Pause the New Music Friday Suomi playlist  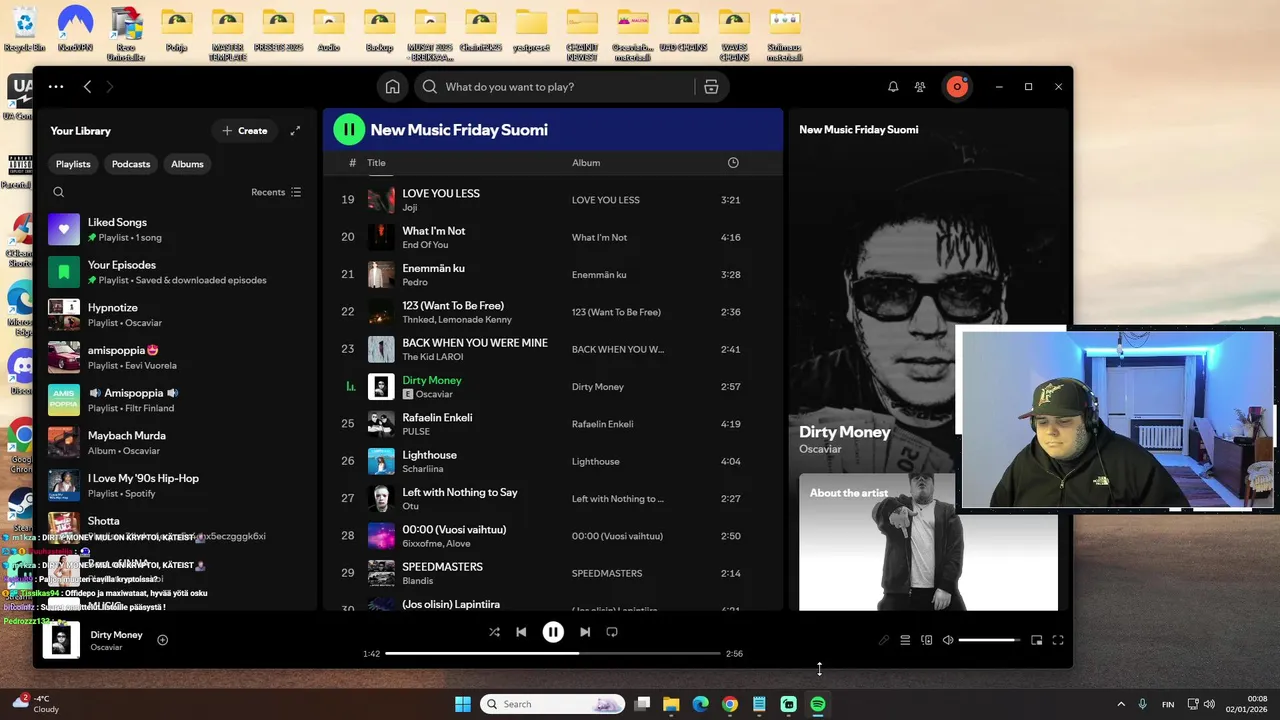(349, 129)
